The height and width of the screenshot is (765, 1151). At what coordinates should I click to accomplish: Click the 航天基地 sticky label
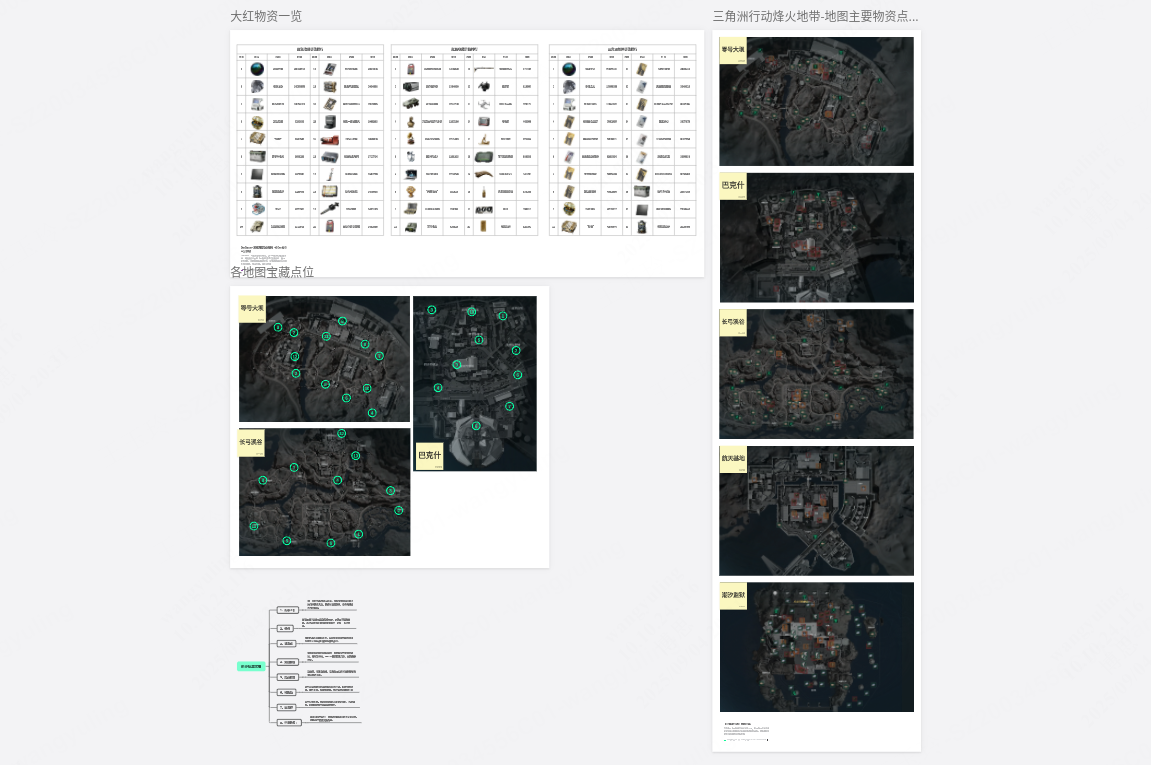click(x=733, y=459)
